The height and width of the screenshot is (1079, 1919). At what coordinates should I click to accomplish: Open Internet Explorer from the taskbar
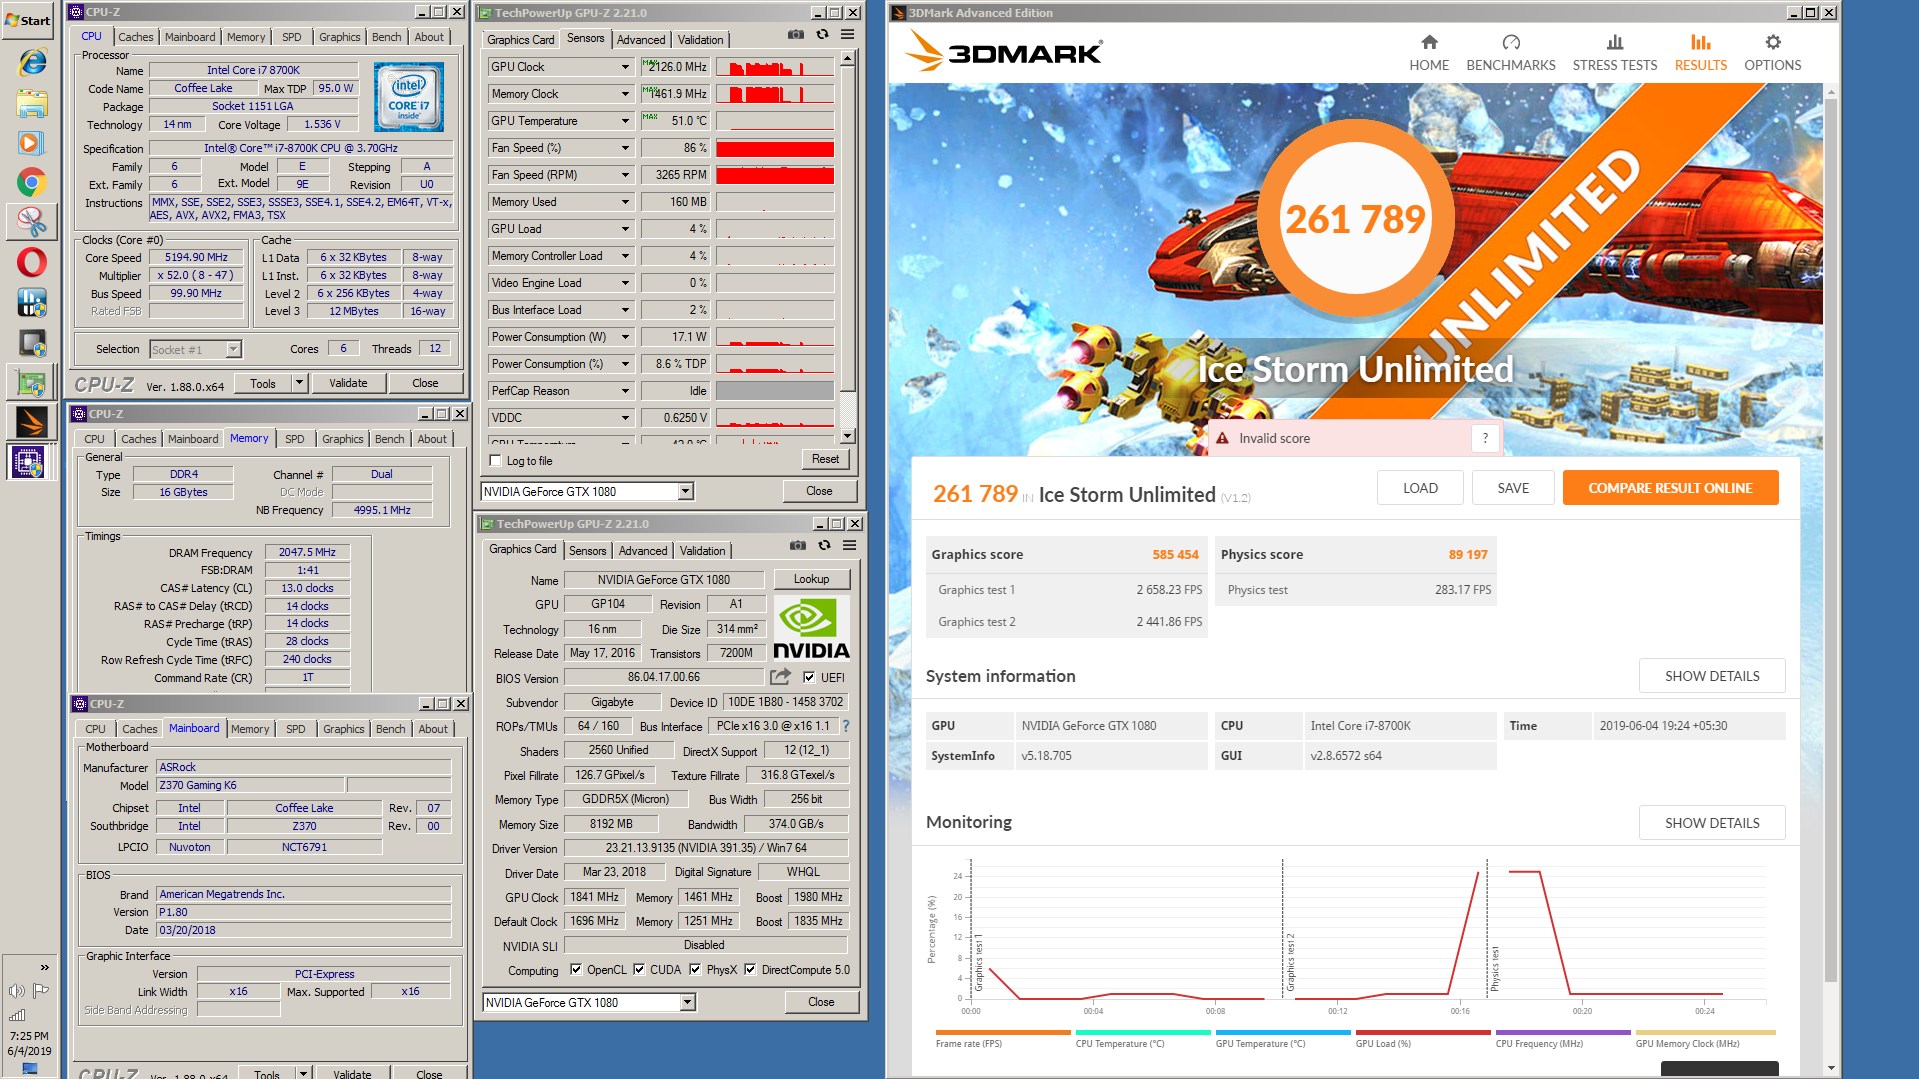tap(31, 62)
